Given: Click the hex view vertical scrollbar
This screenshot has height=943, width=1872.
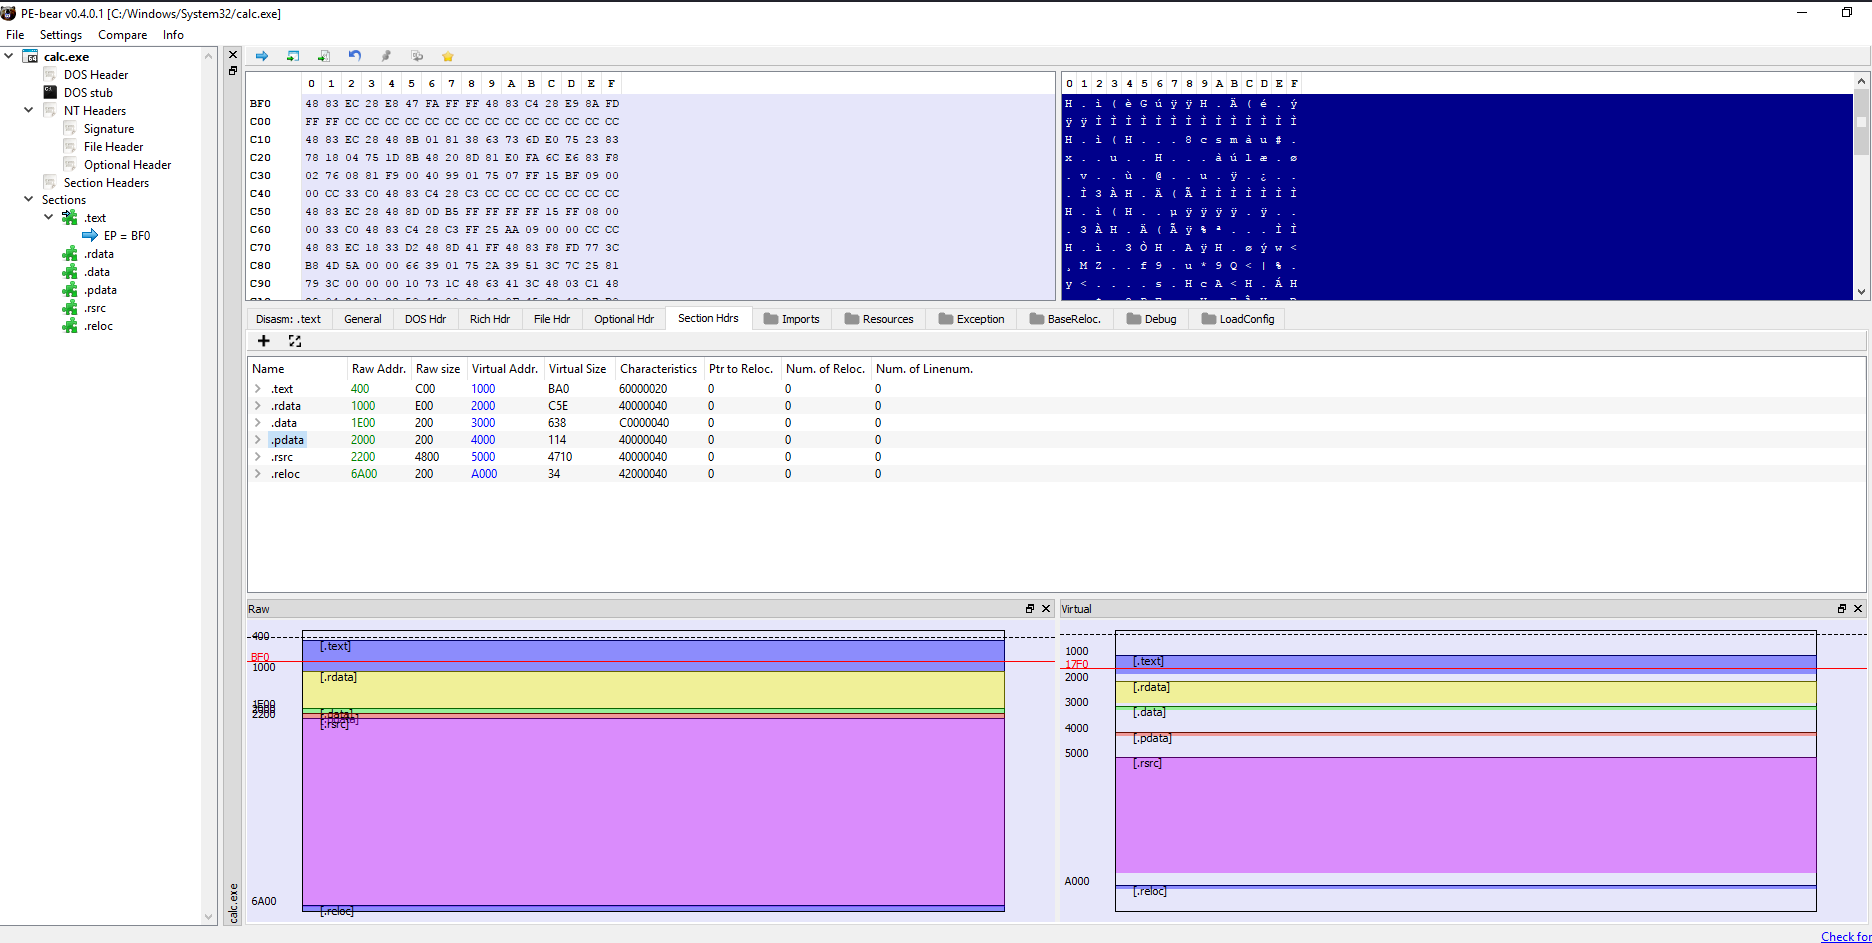Looking at the screenshot, I should [x=1861, y=185].
